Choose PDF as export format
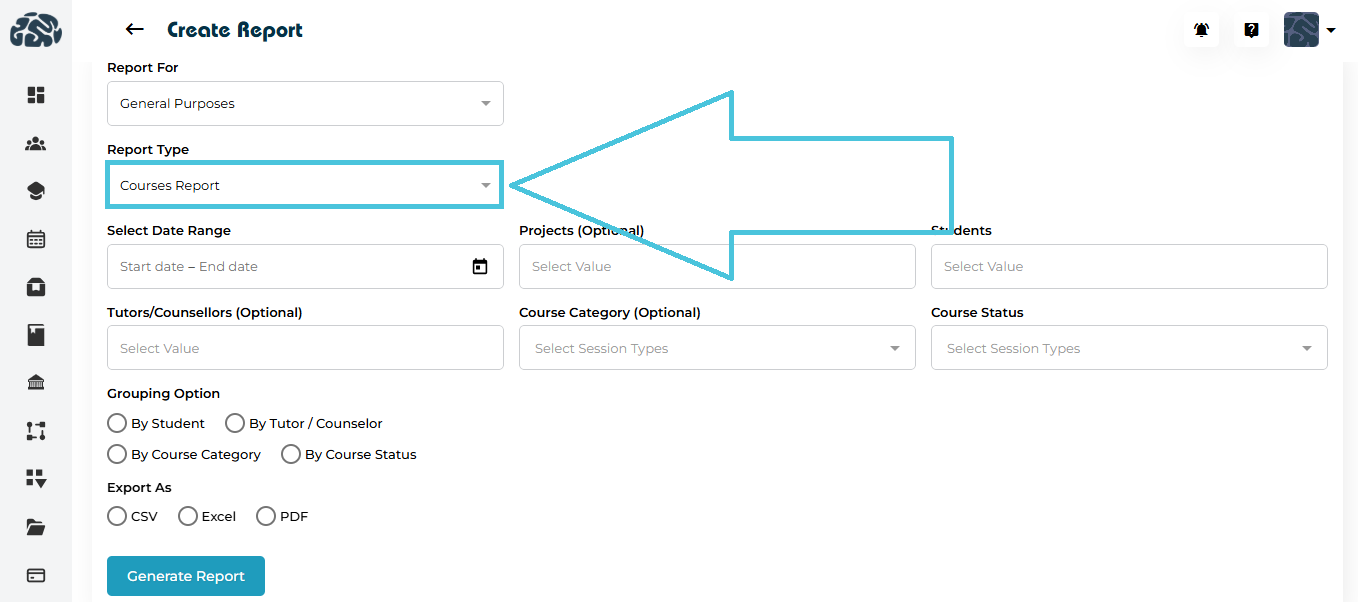The height and width of the screenshot is (602, 1358). click(x=266, y=517)
